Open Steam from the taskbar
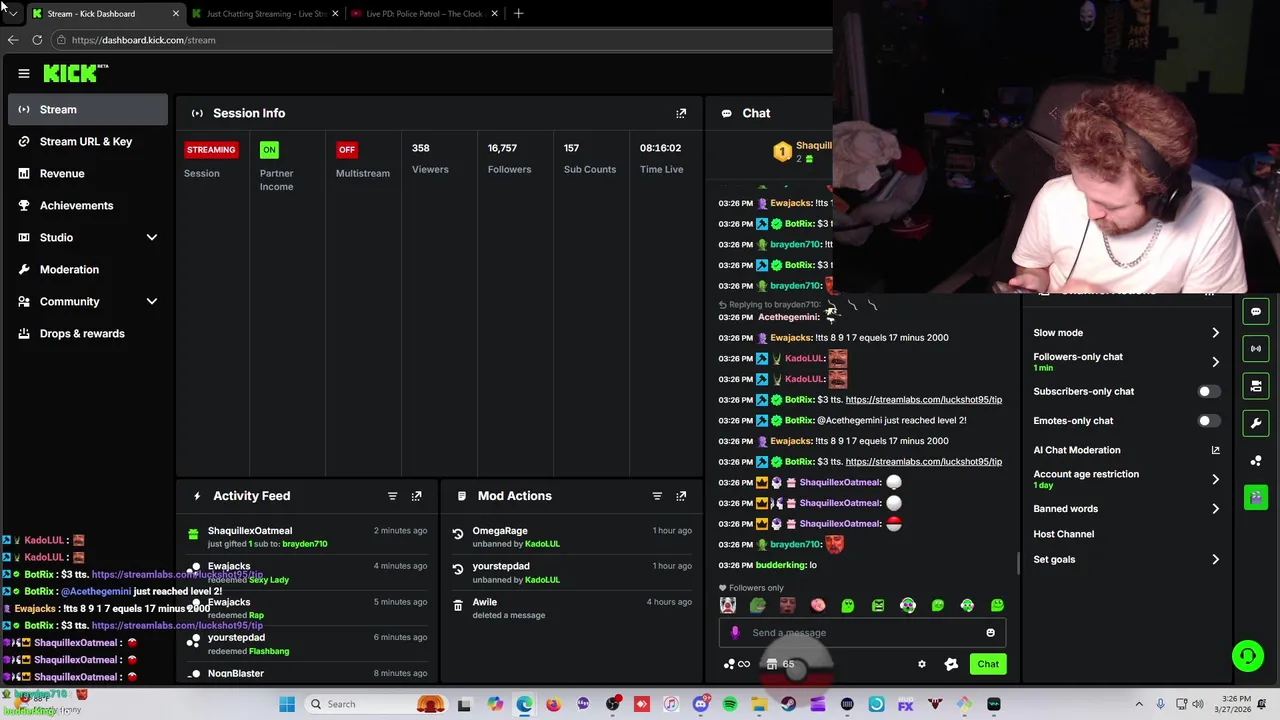The width and height of the screenshot is (1280, 720). [x=789, y=704]
